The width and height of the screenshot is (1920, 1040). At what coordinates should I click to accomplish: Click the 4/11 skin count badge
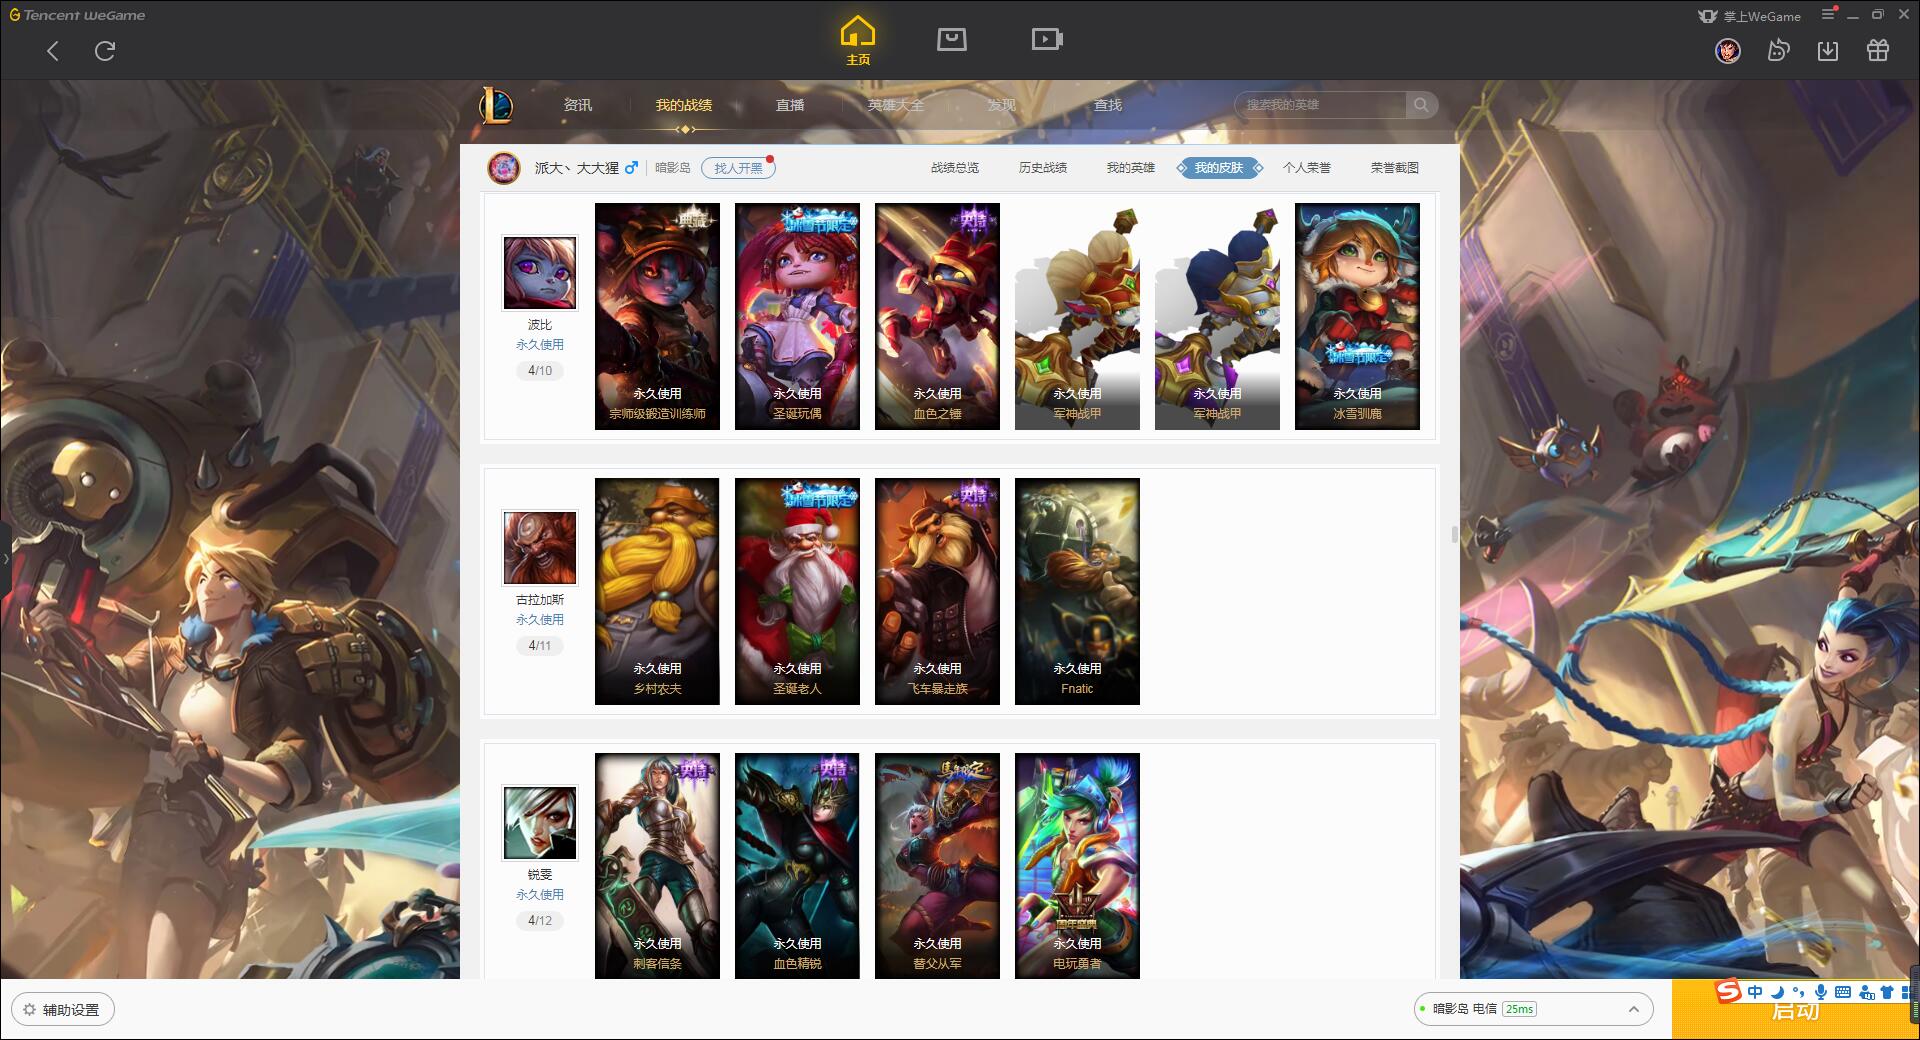point(540,646)
